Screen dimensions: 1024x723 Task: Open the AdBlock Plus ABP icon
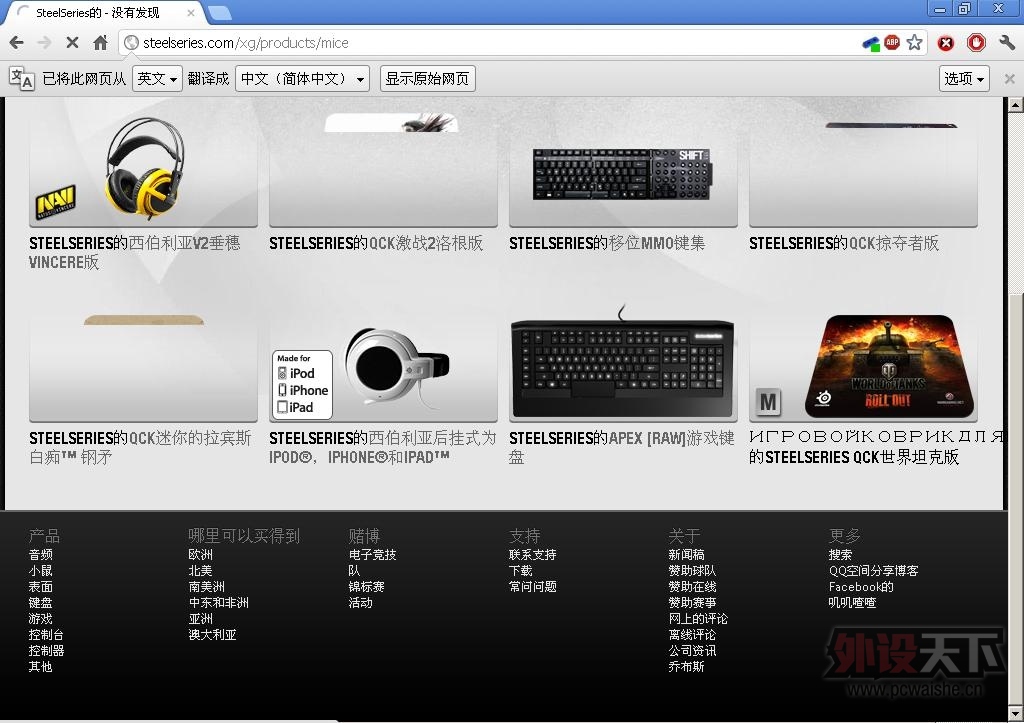(x=892, y=42)
